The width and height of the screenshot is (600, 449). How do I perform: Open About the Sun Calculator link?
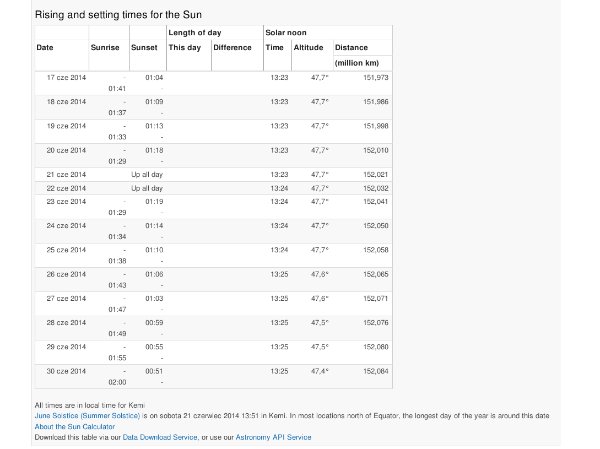tap(75, 426)
